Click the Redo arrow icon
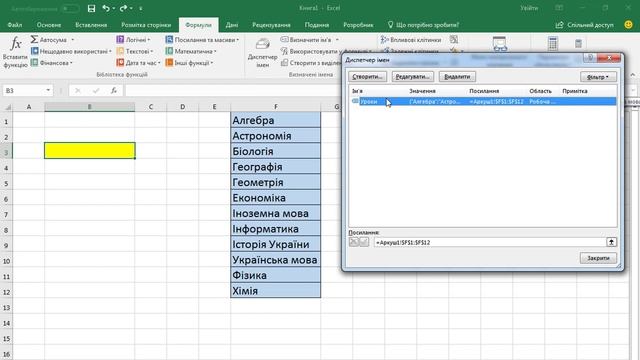The image size is (640, 360). click(x=123, y=8)
